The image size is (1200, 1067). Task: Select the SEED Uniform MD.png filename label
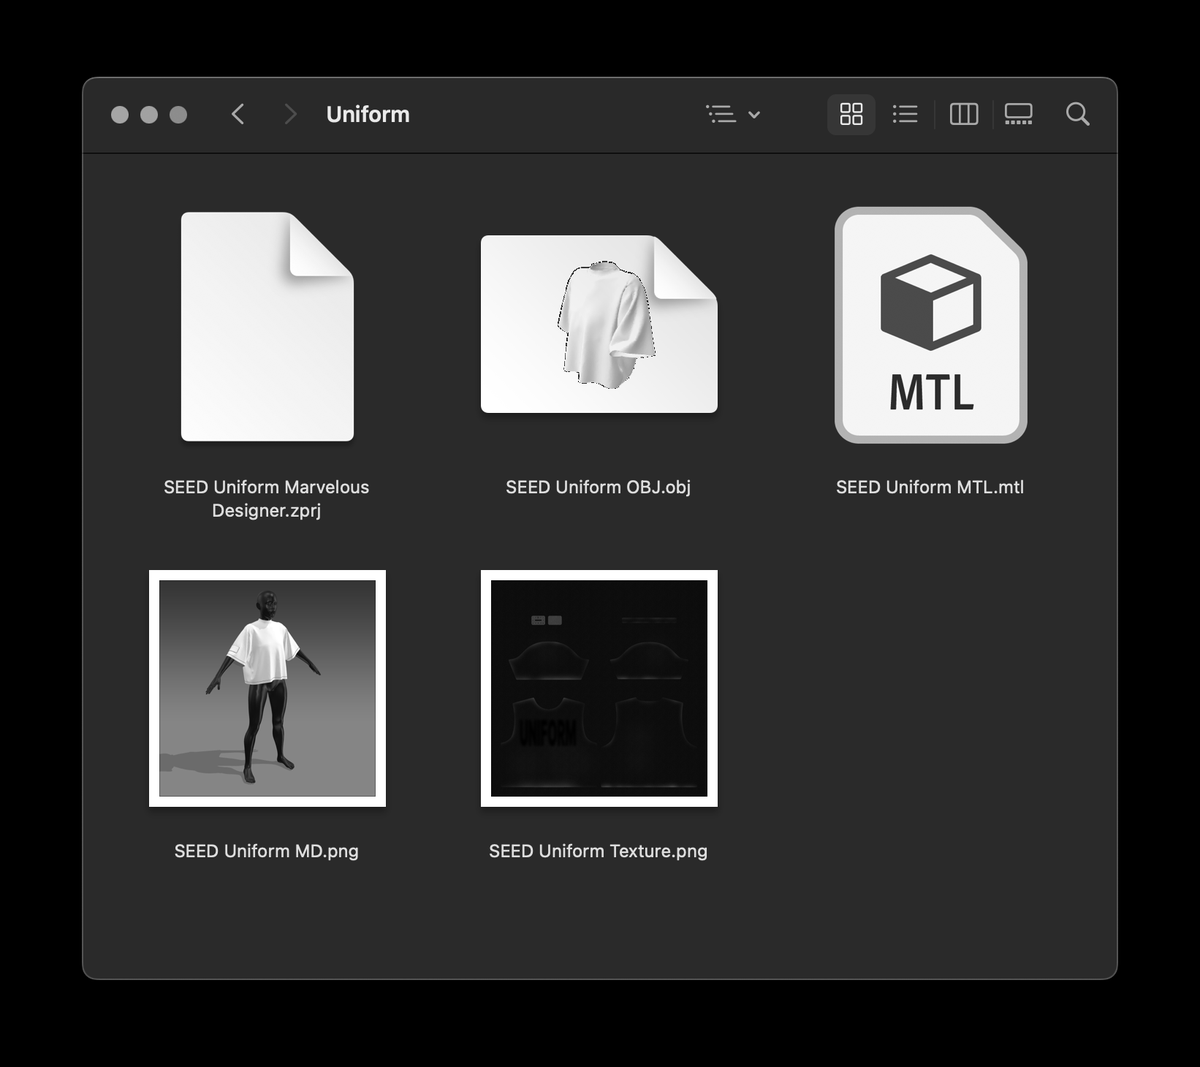pos(266,851)
